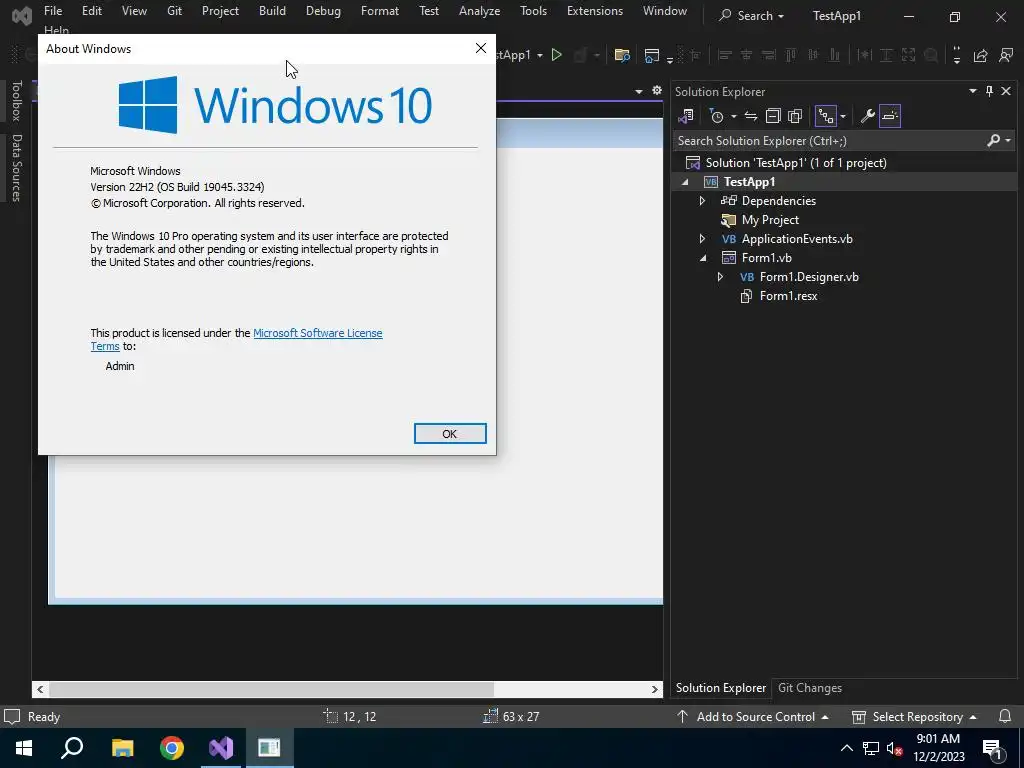Click the Search button in title bar

(751, 16)
